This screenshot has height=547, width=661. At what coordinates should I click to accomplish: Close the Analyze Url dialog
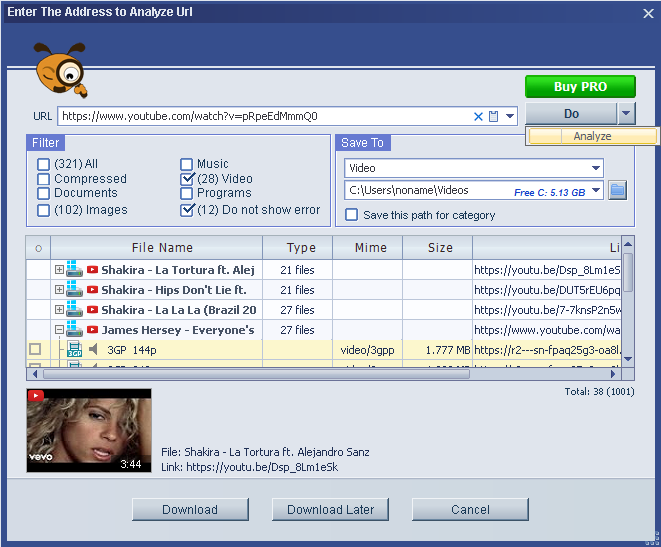tap(648, 13)
